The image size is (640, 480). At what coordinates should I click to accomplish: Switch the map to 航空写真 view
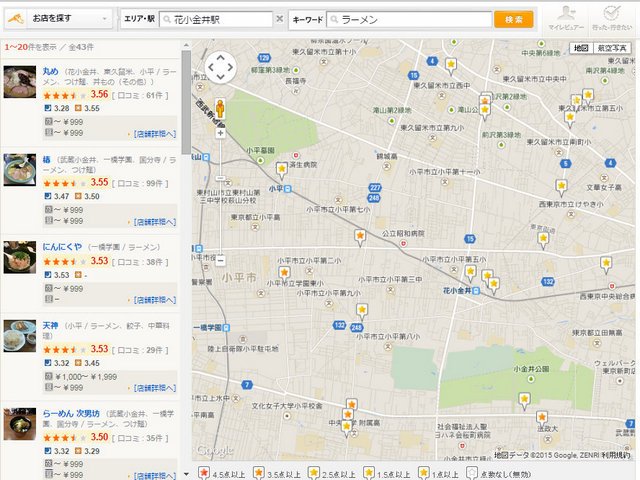[612, 48]
